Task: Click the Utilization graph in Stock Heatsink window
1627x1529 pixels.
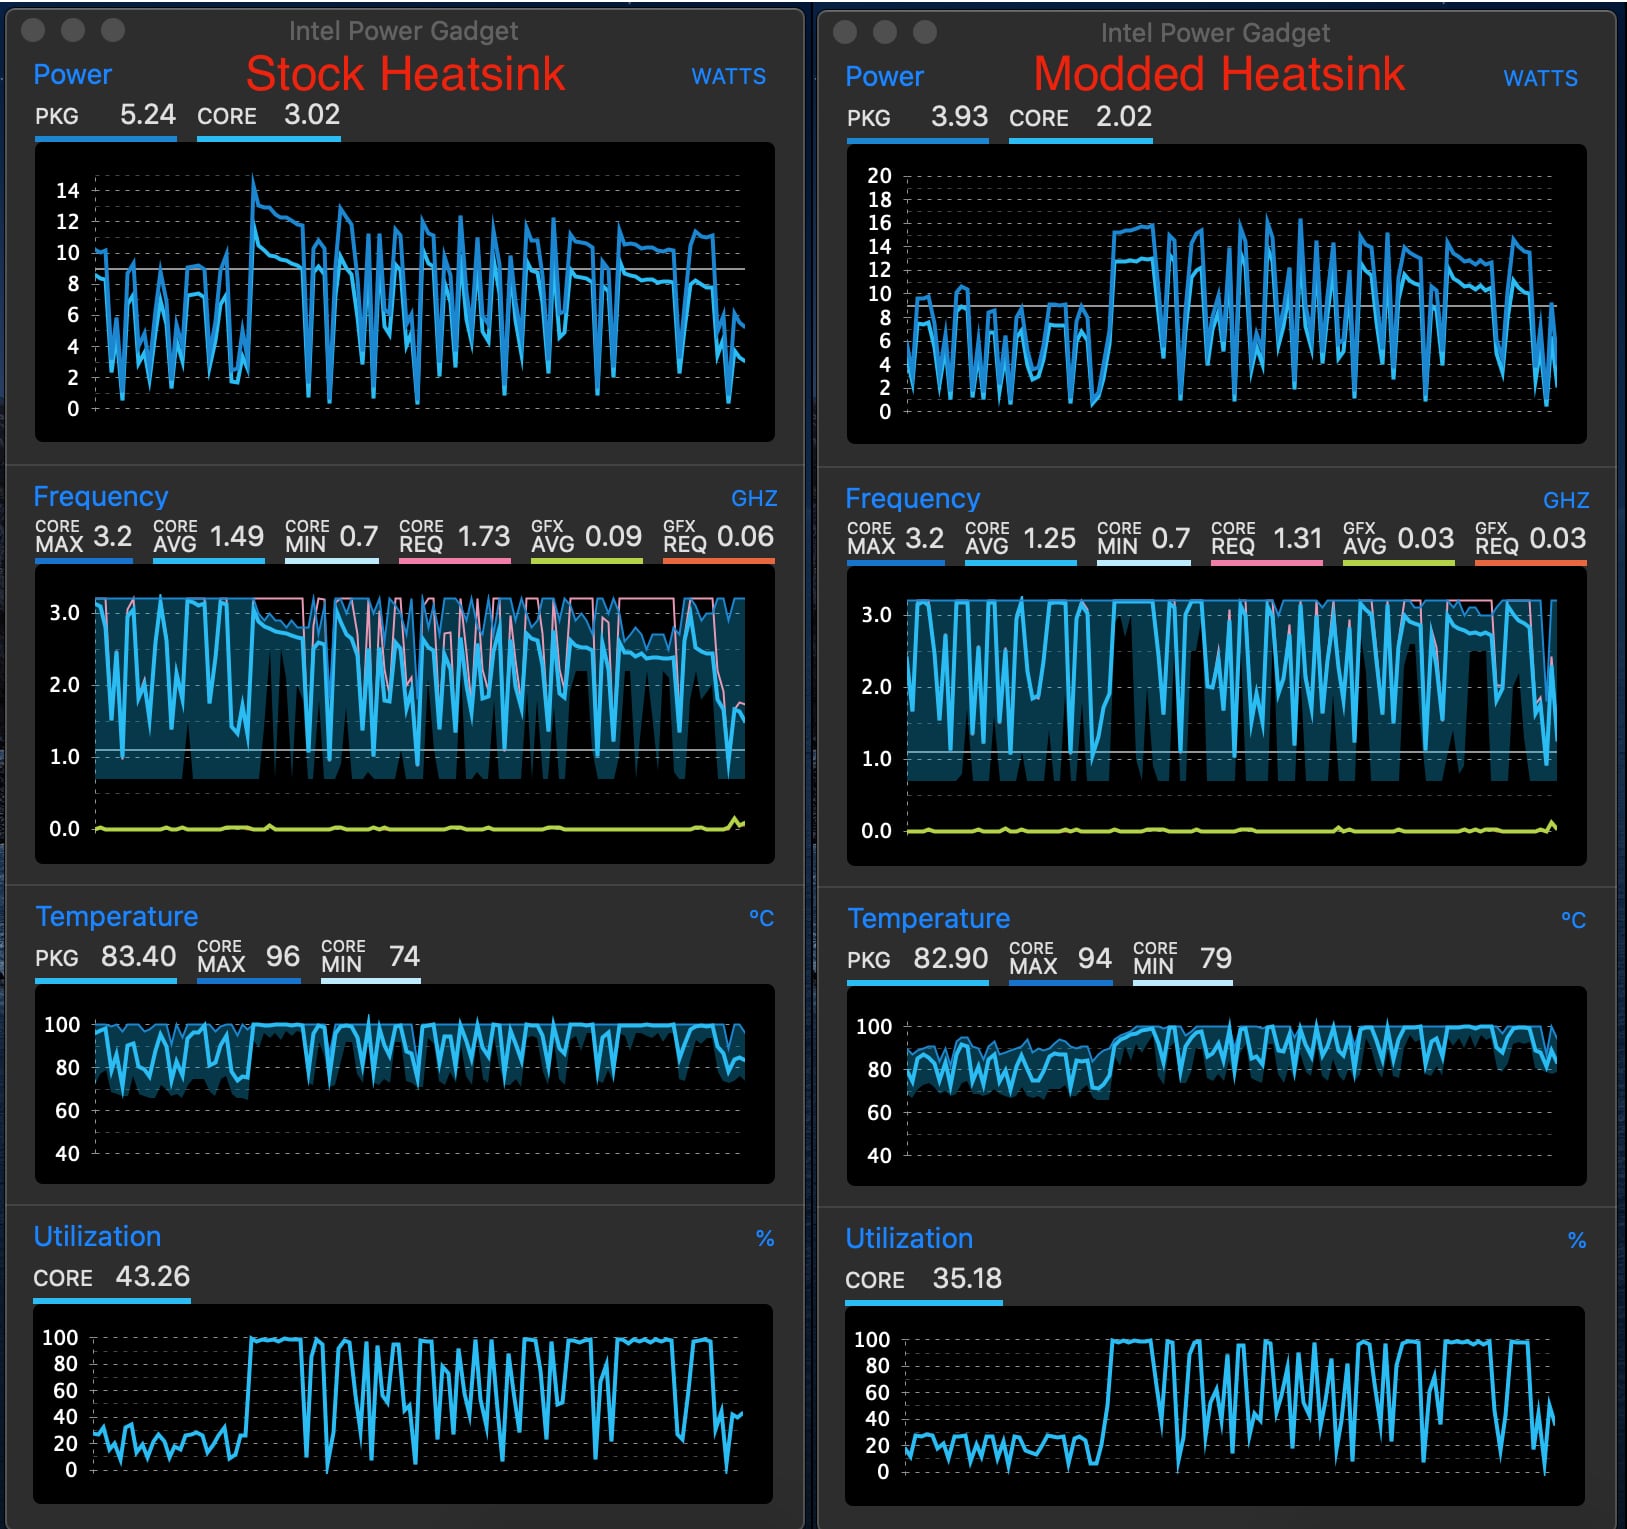Action: coord(403,1404)
